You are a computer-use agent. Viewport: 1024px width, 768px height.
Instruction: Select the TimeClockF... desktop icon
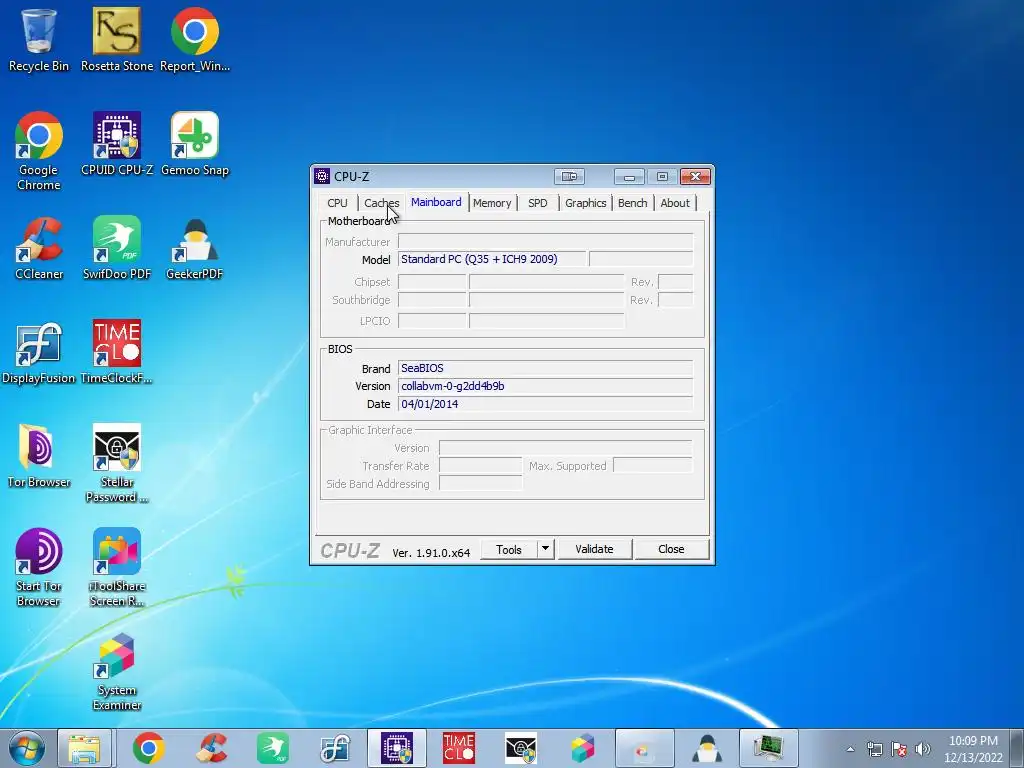tap(117, 353)
